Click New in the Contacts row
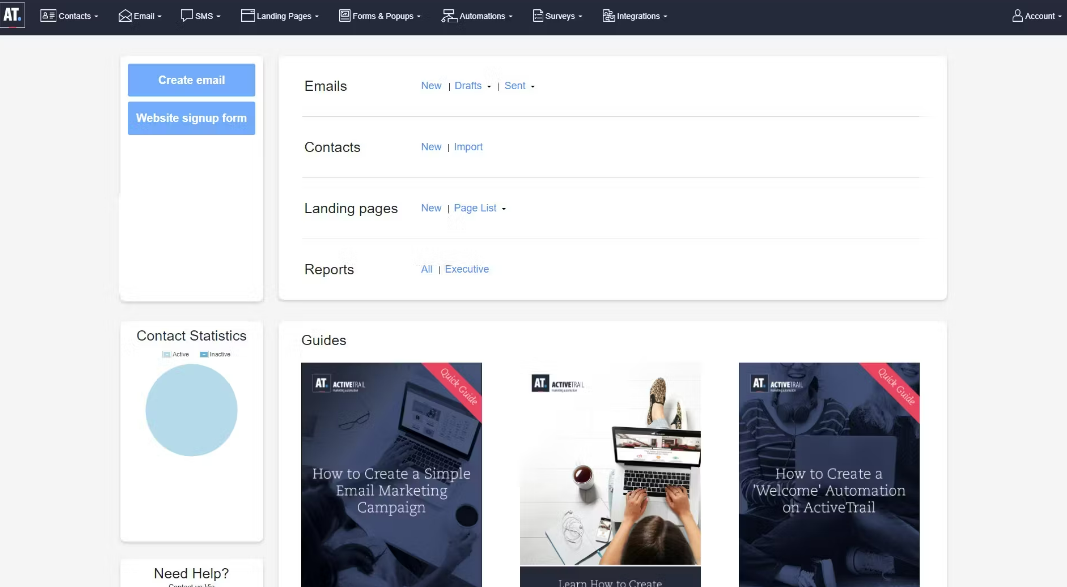 (431, 147)
